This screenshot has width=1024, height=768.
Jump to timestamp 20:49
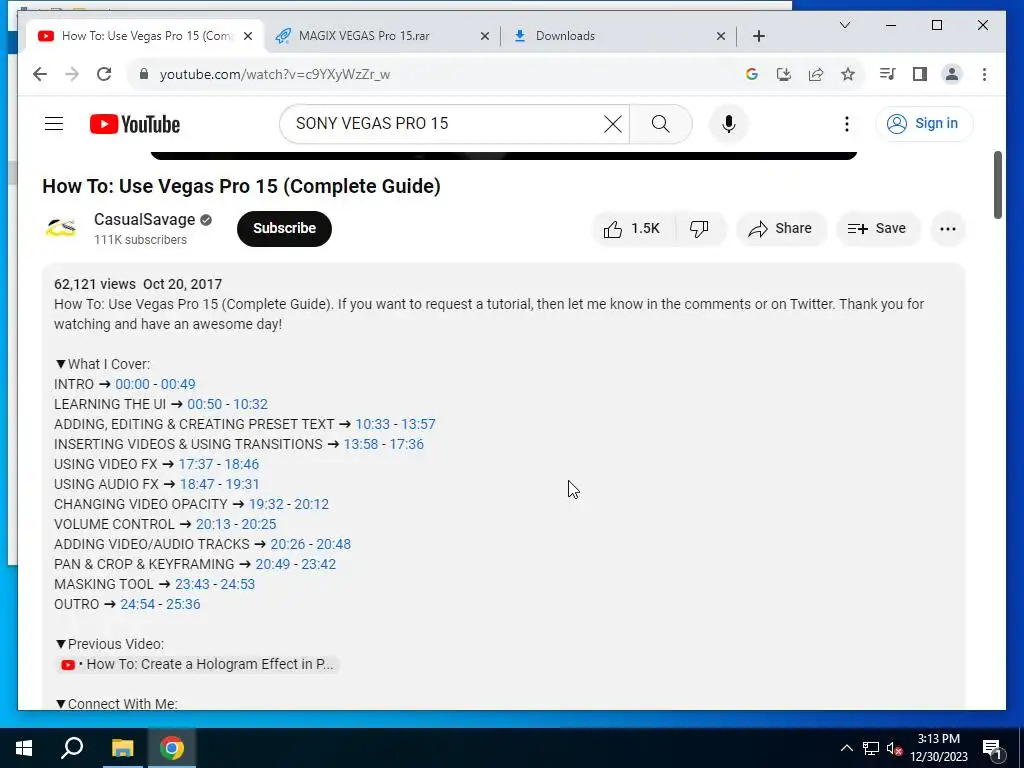pos(272,564)
